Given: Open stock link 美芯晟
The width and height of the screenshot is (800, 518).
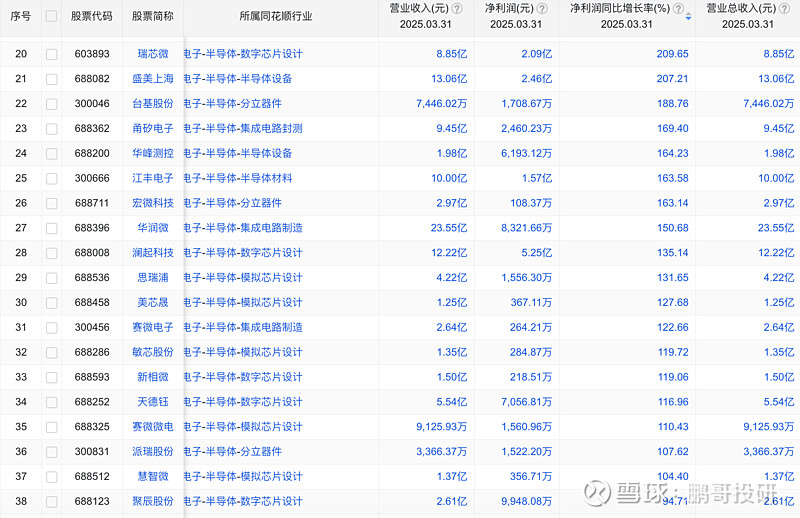Looking at the screenshot, I should pyautogui.click(x=153, y=303).
